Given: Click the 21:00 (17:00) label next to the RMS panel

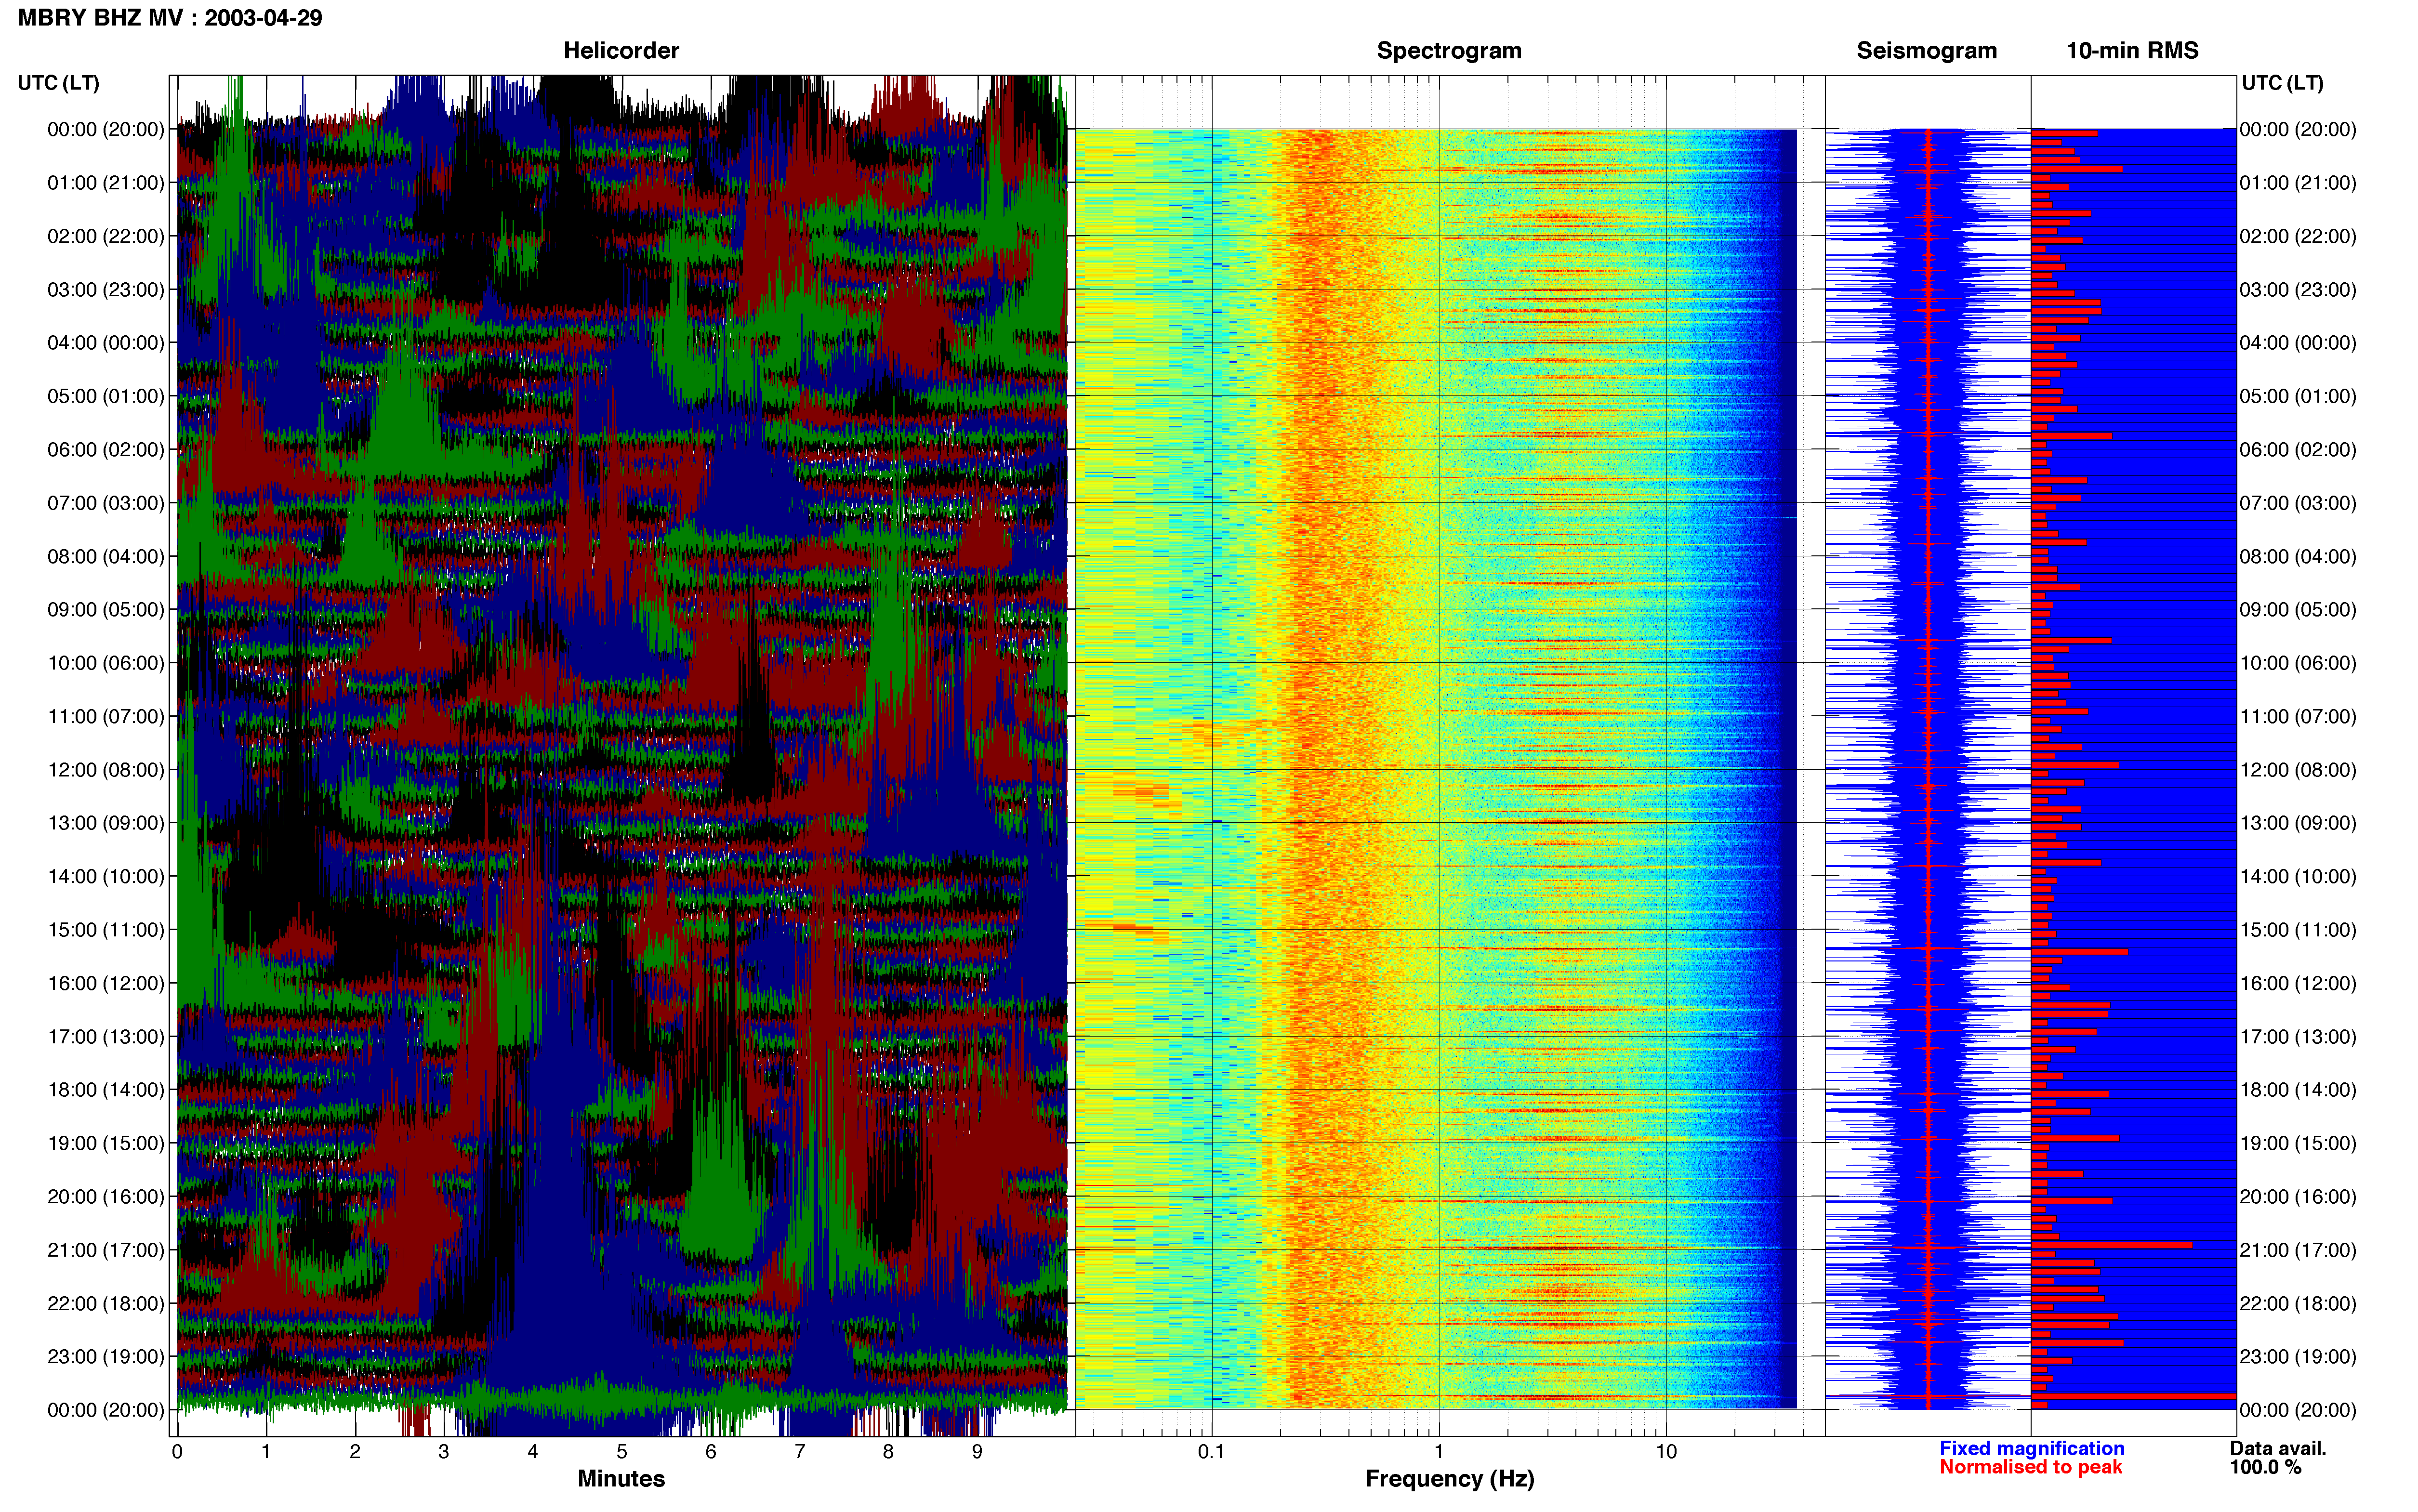Looking at the screenshot, I should click(2298, 1250).
